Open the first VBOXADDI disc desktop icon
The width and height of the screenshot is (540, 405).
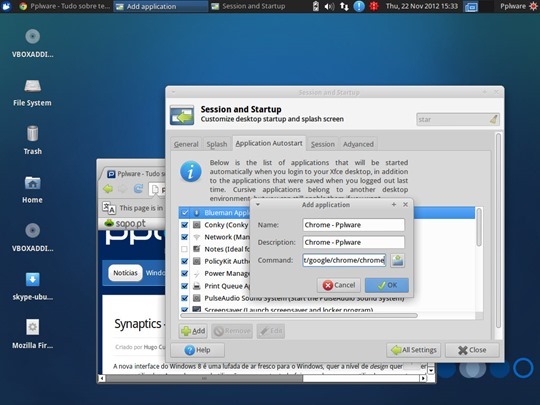pyautogui.click(x=32, y=37)
